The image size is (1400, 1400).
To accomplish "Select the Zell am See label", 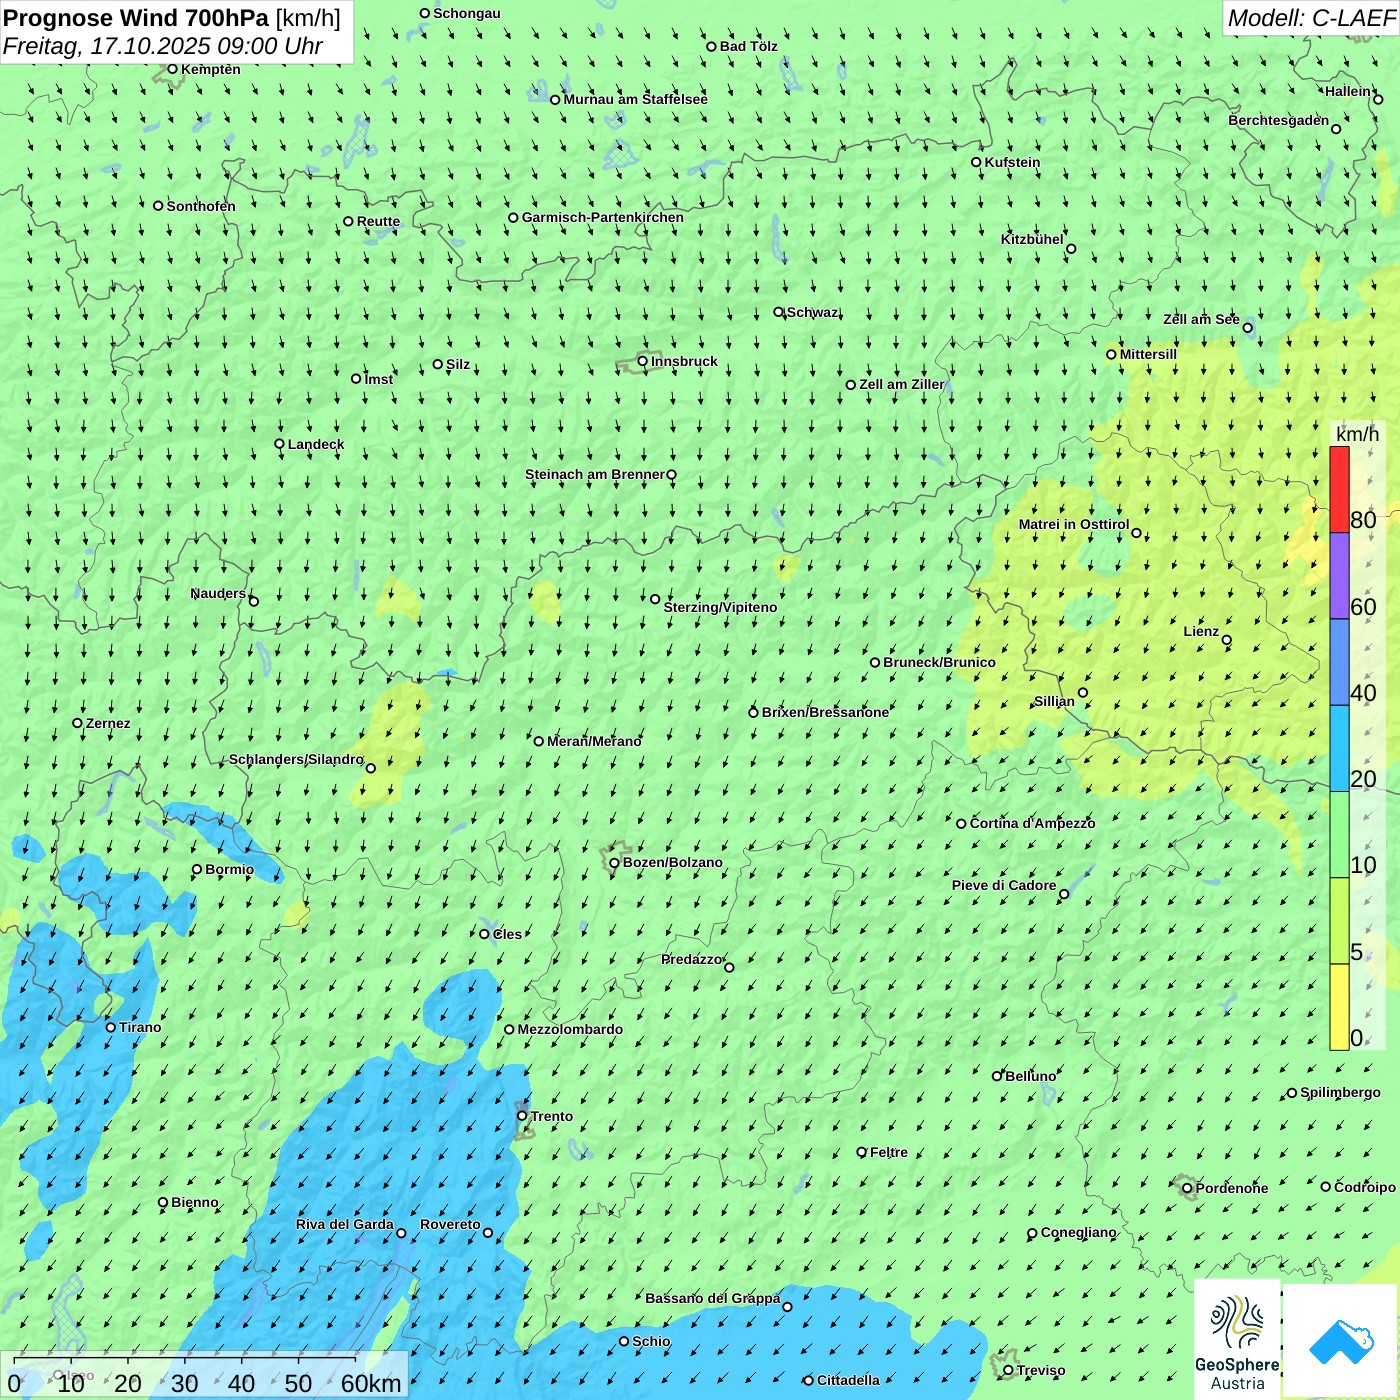I will [1201, 319].
